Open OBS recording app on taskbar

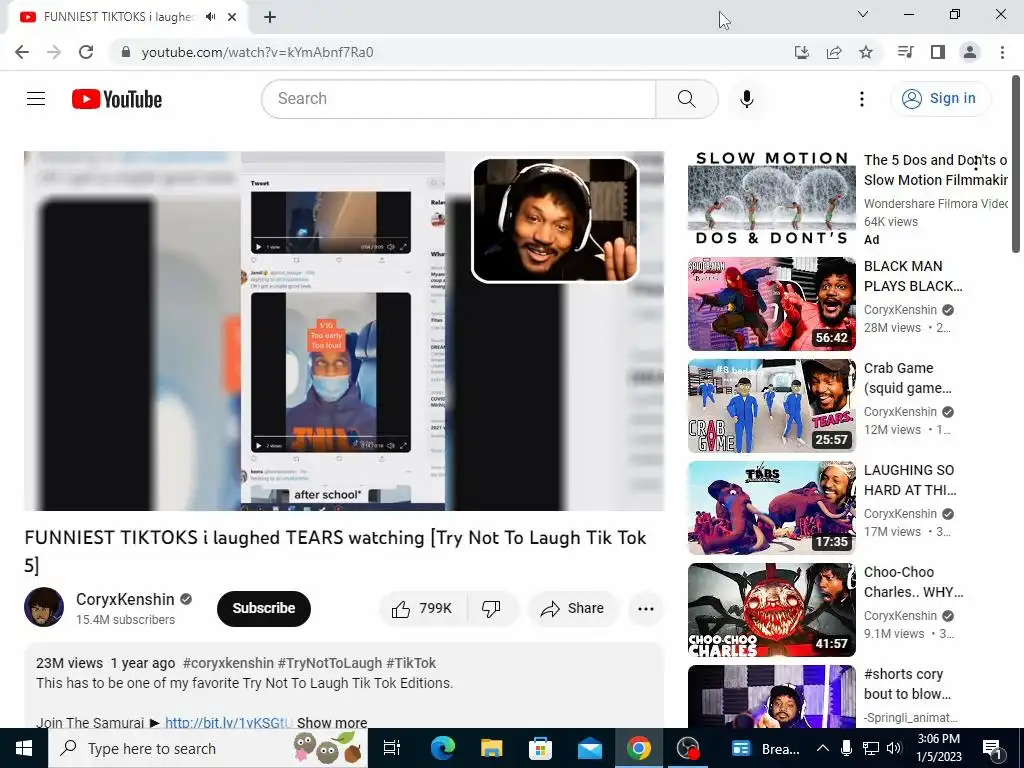688,748
